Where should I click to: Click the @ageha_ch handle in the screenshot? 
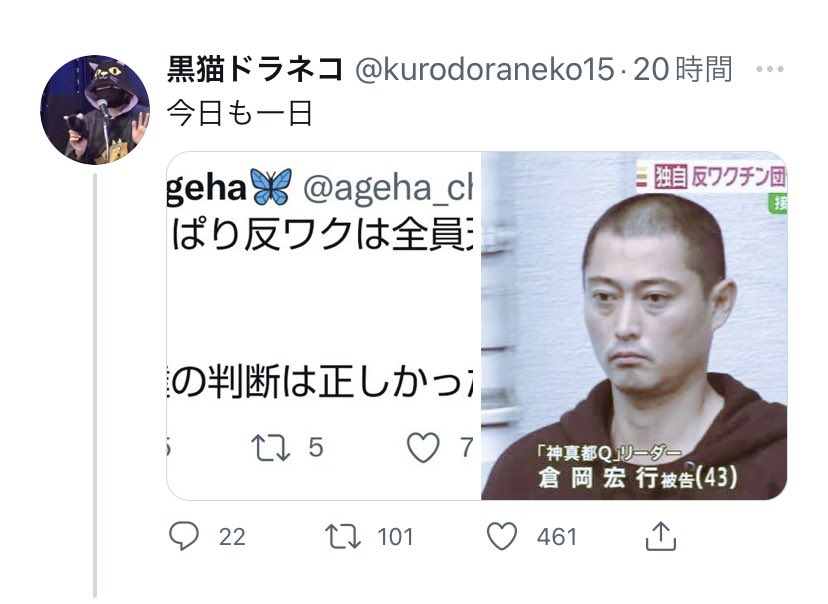pos(388,188)
